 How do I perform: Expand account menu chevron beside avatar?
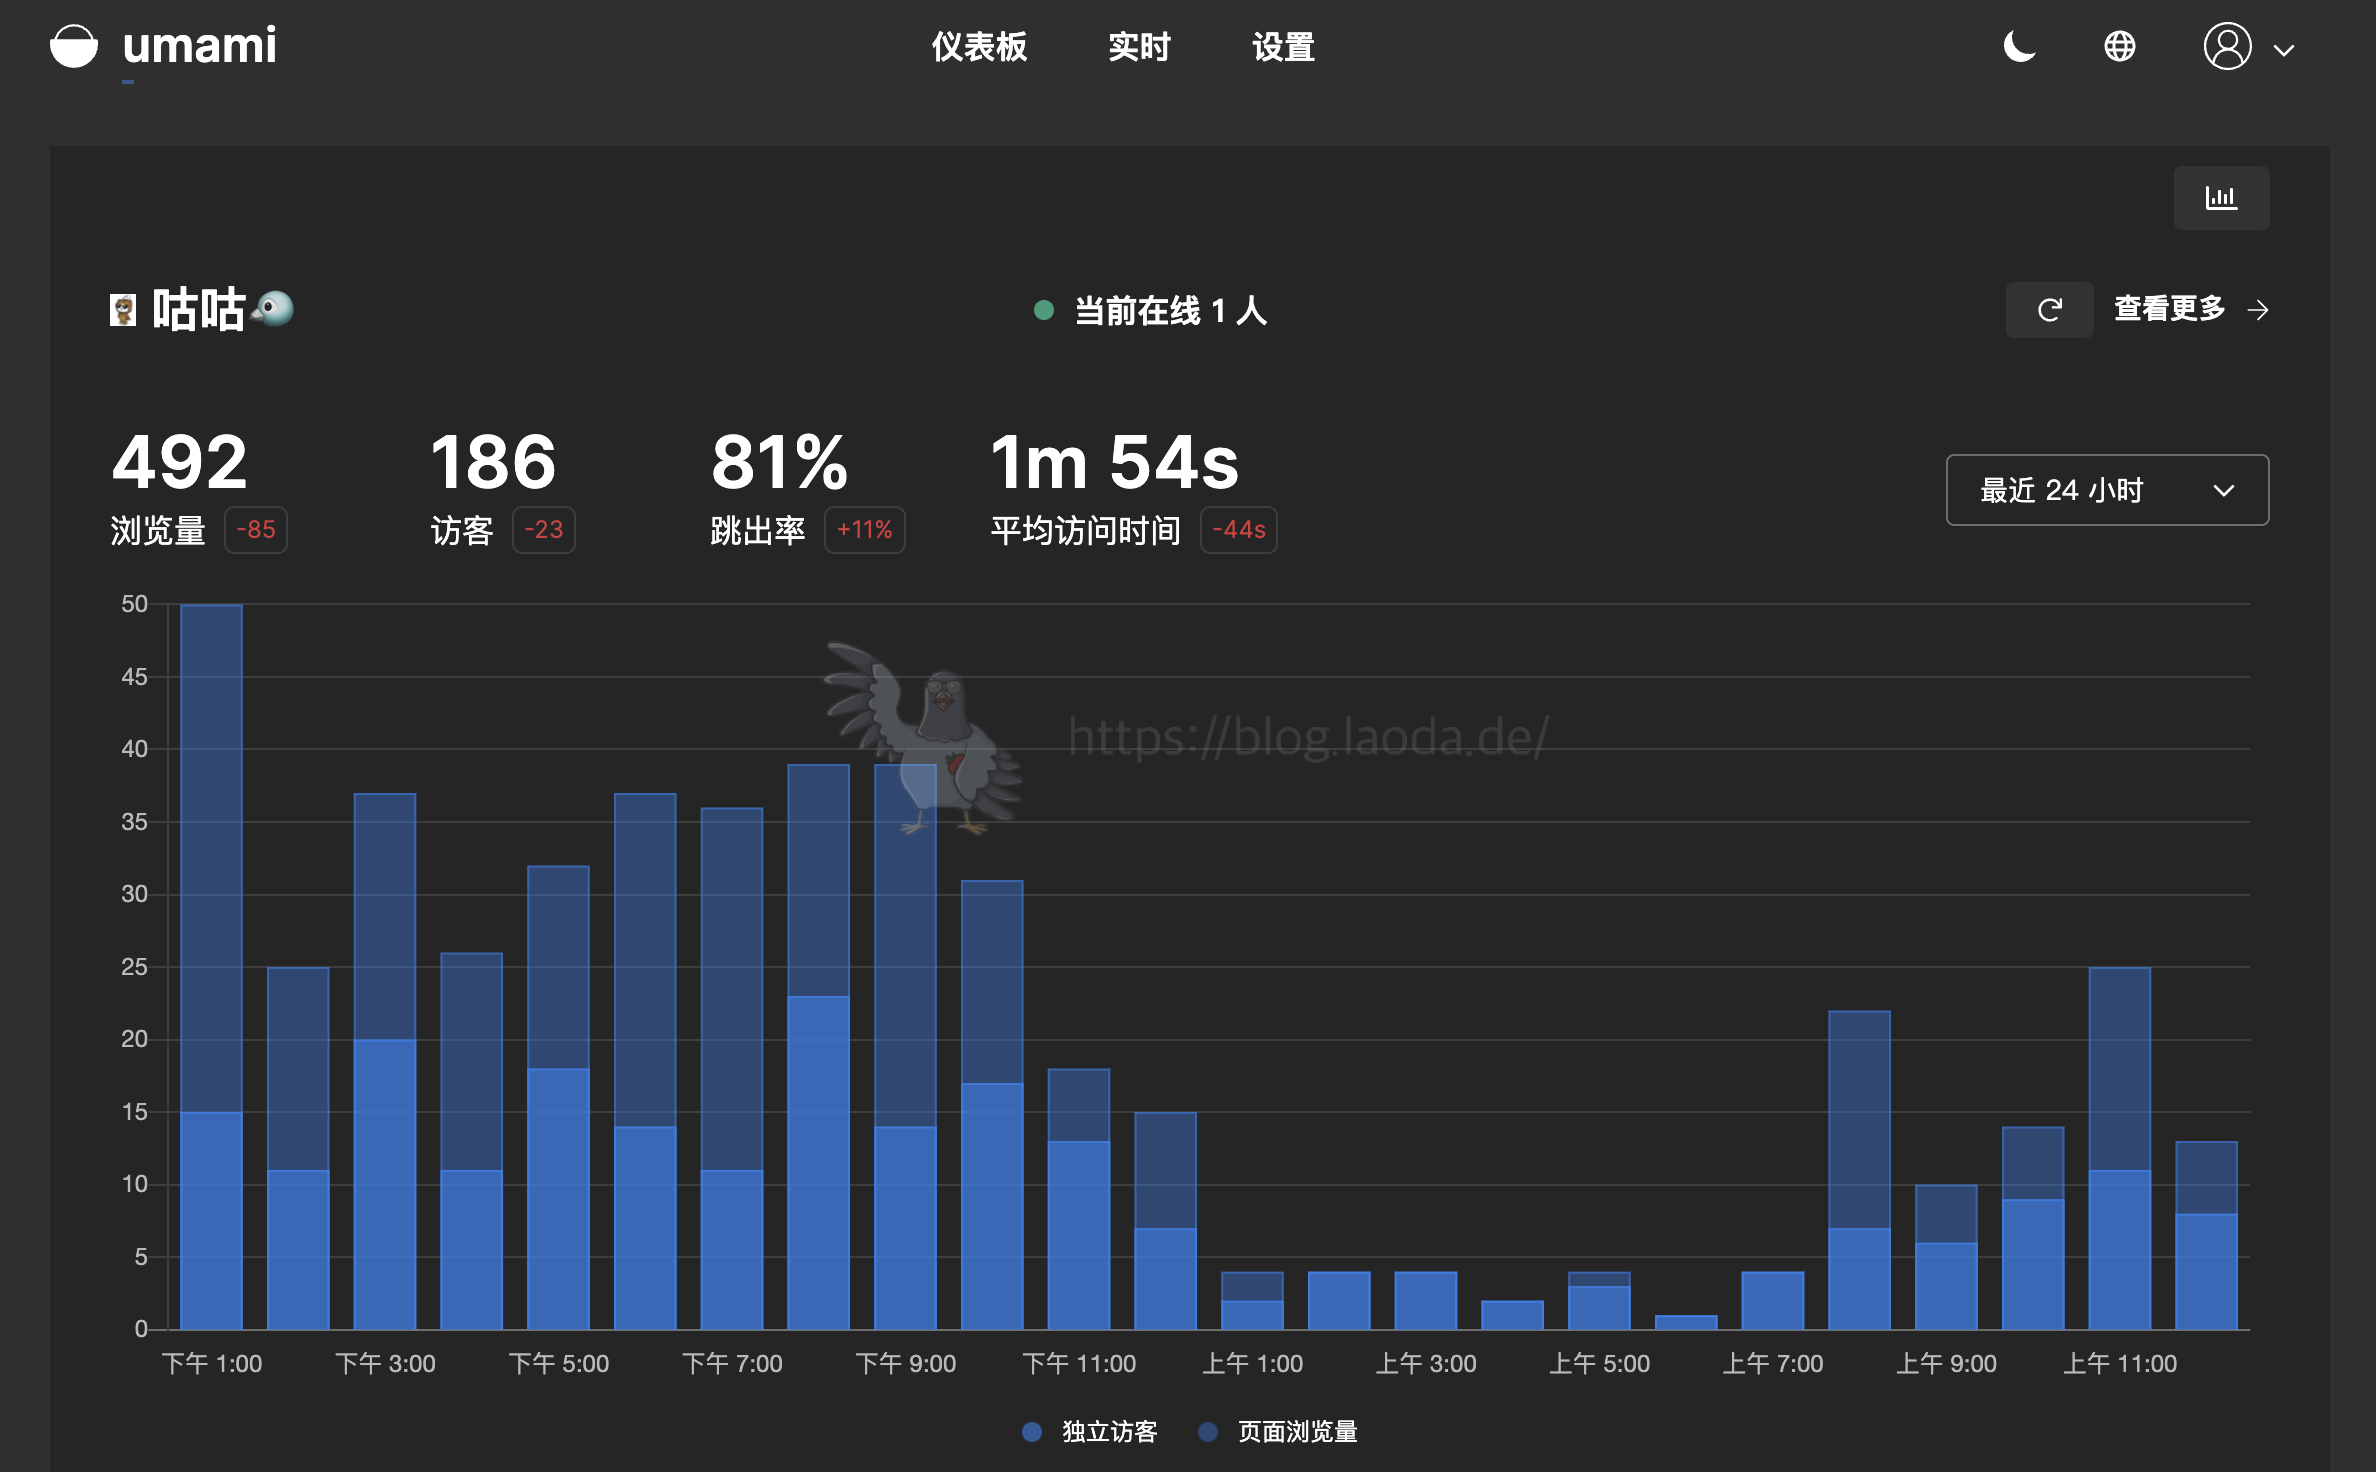tap(2284, 50)
